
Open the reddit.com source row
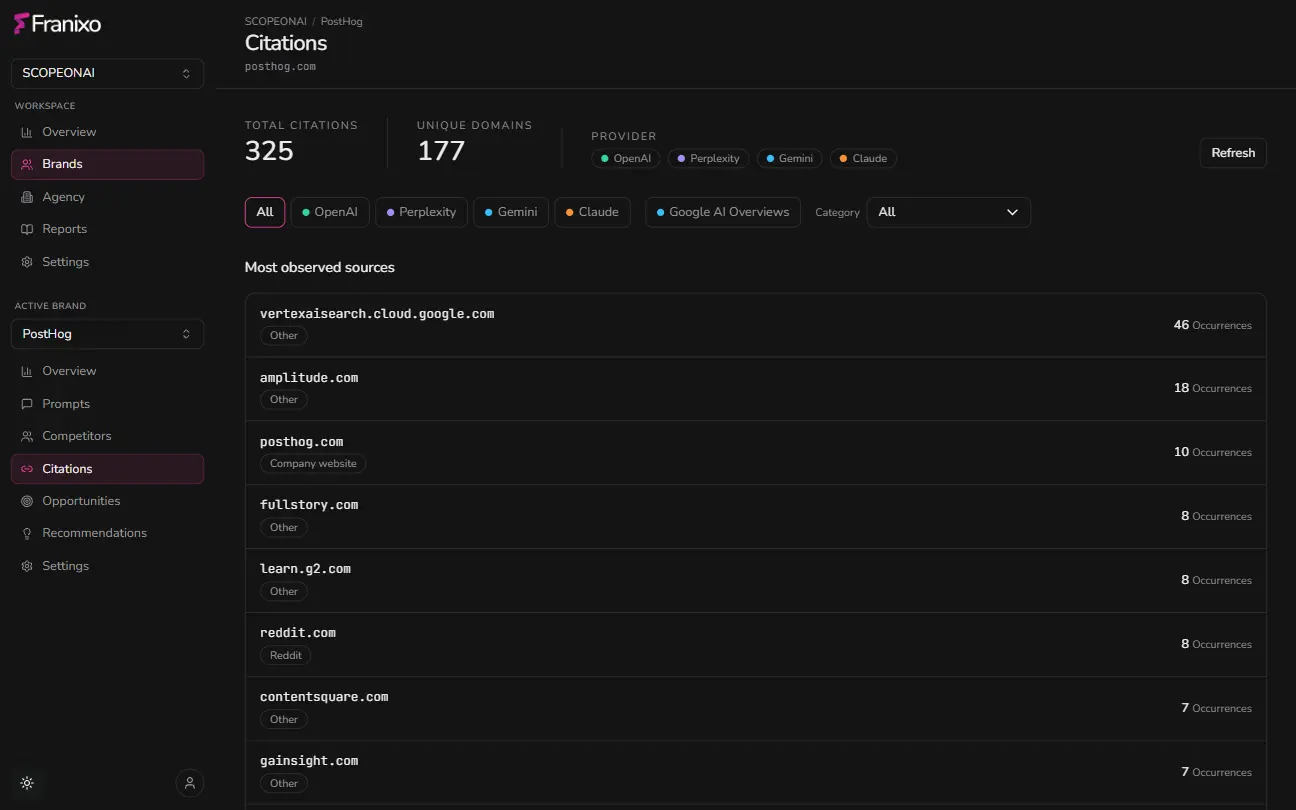756,645
